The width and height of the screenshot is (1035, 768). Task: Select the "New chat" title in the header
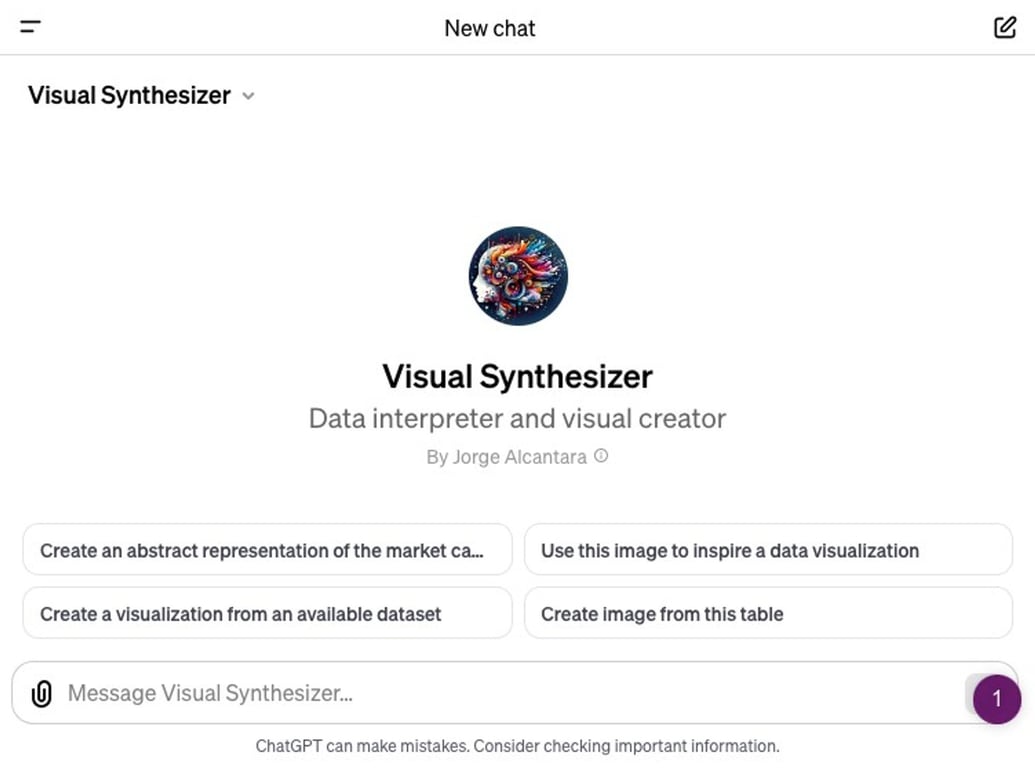point(489,28)
